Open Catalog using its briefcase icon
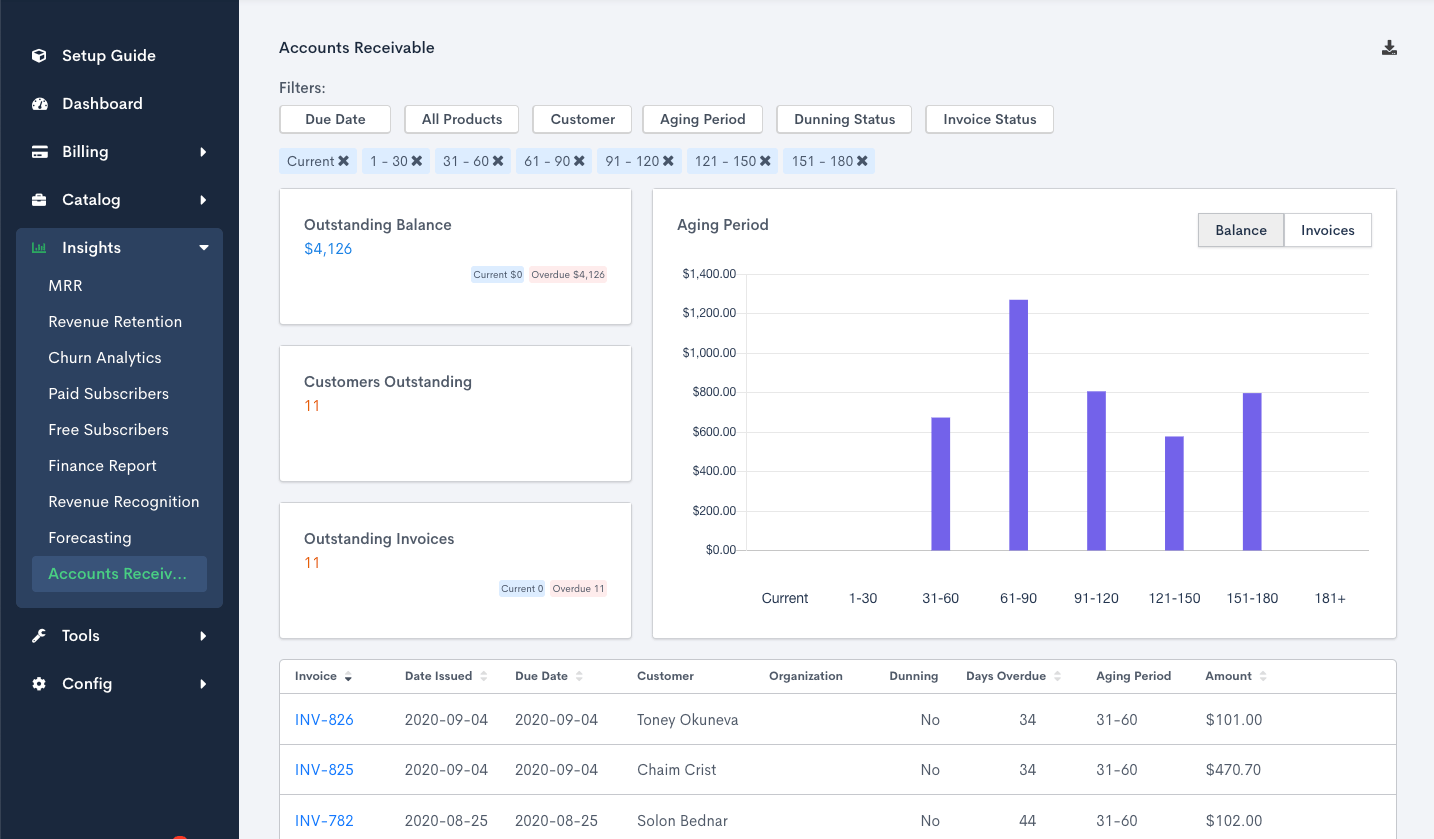The width and height of the screenshot is (1434, 839). tap(38, 199)
